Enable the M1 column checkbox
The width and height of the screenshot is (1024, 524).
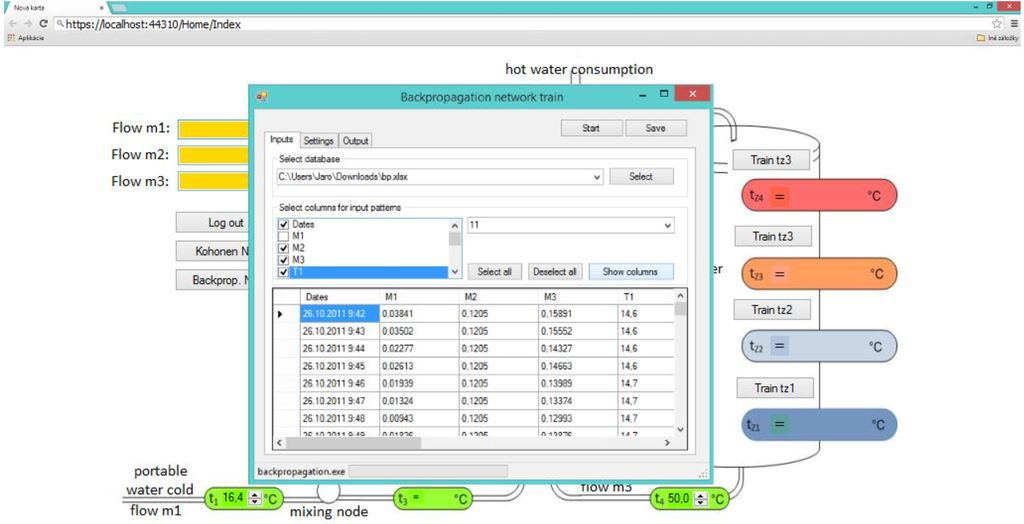(x=283, y=236)
